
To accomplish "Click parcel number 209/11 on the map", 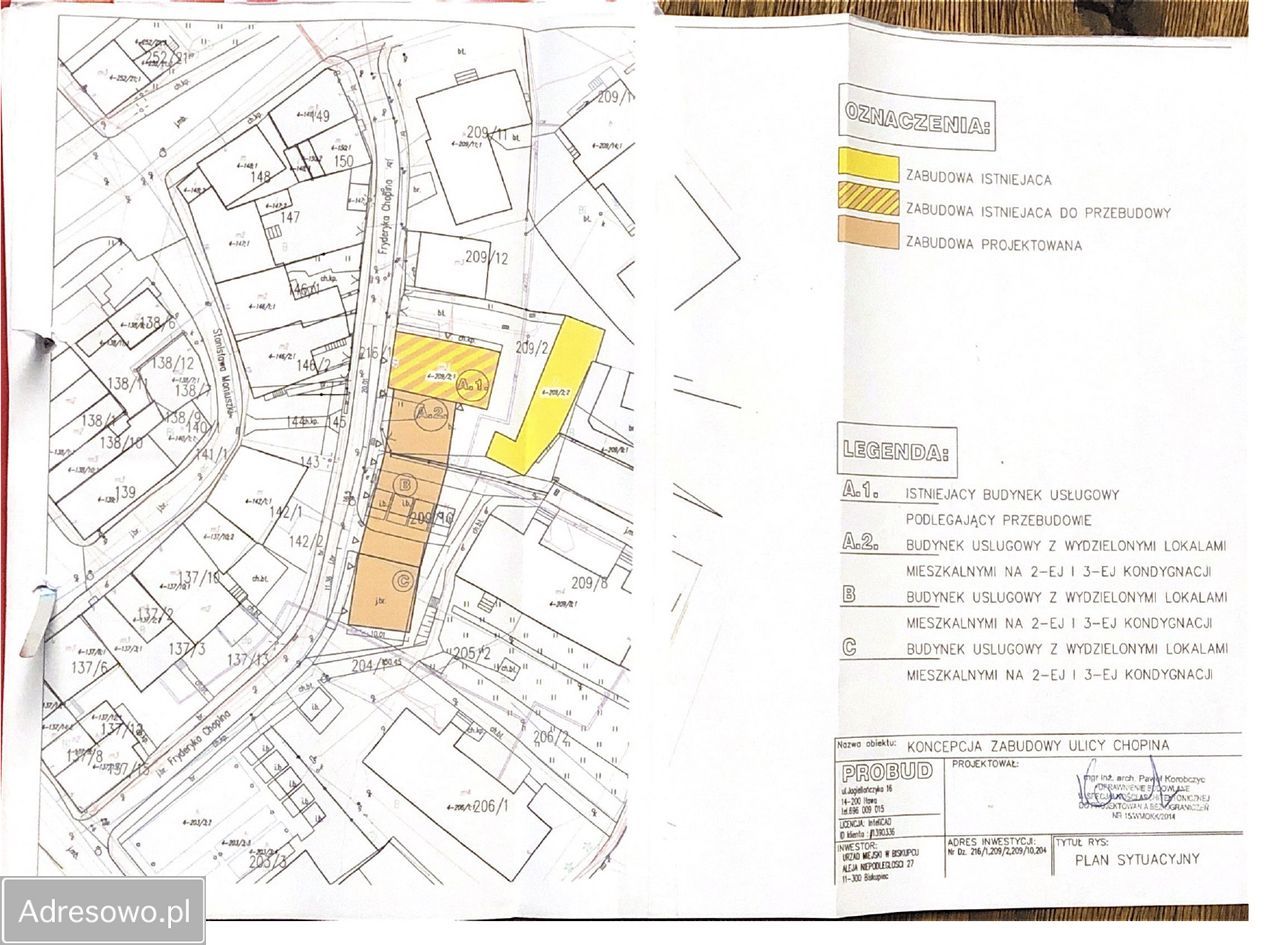I will pyautogui.click(x=489, y=132).
